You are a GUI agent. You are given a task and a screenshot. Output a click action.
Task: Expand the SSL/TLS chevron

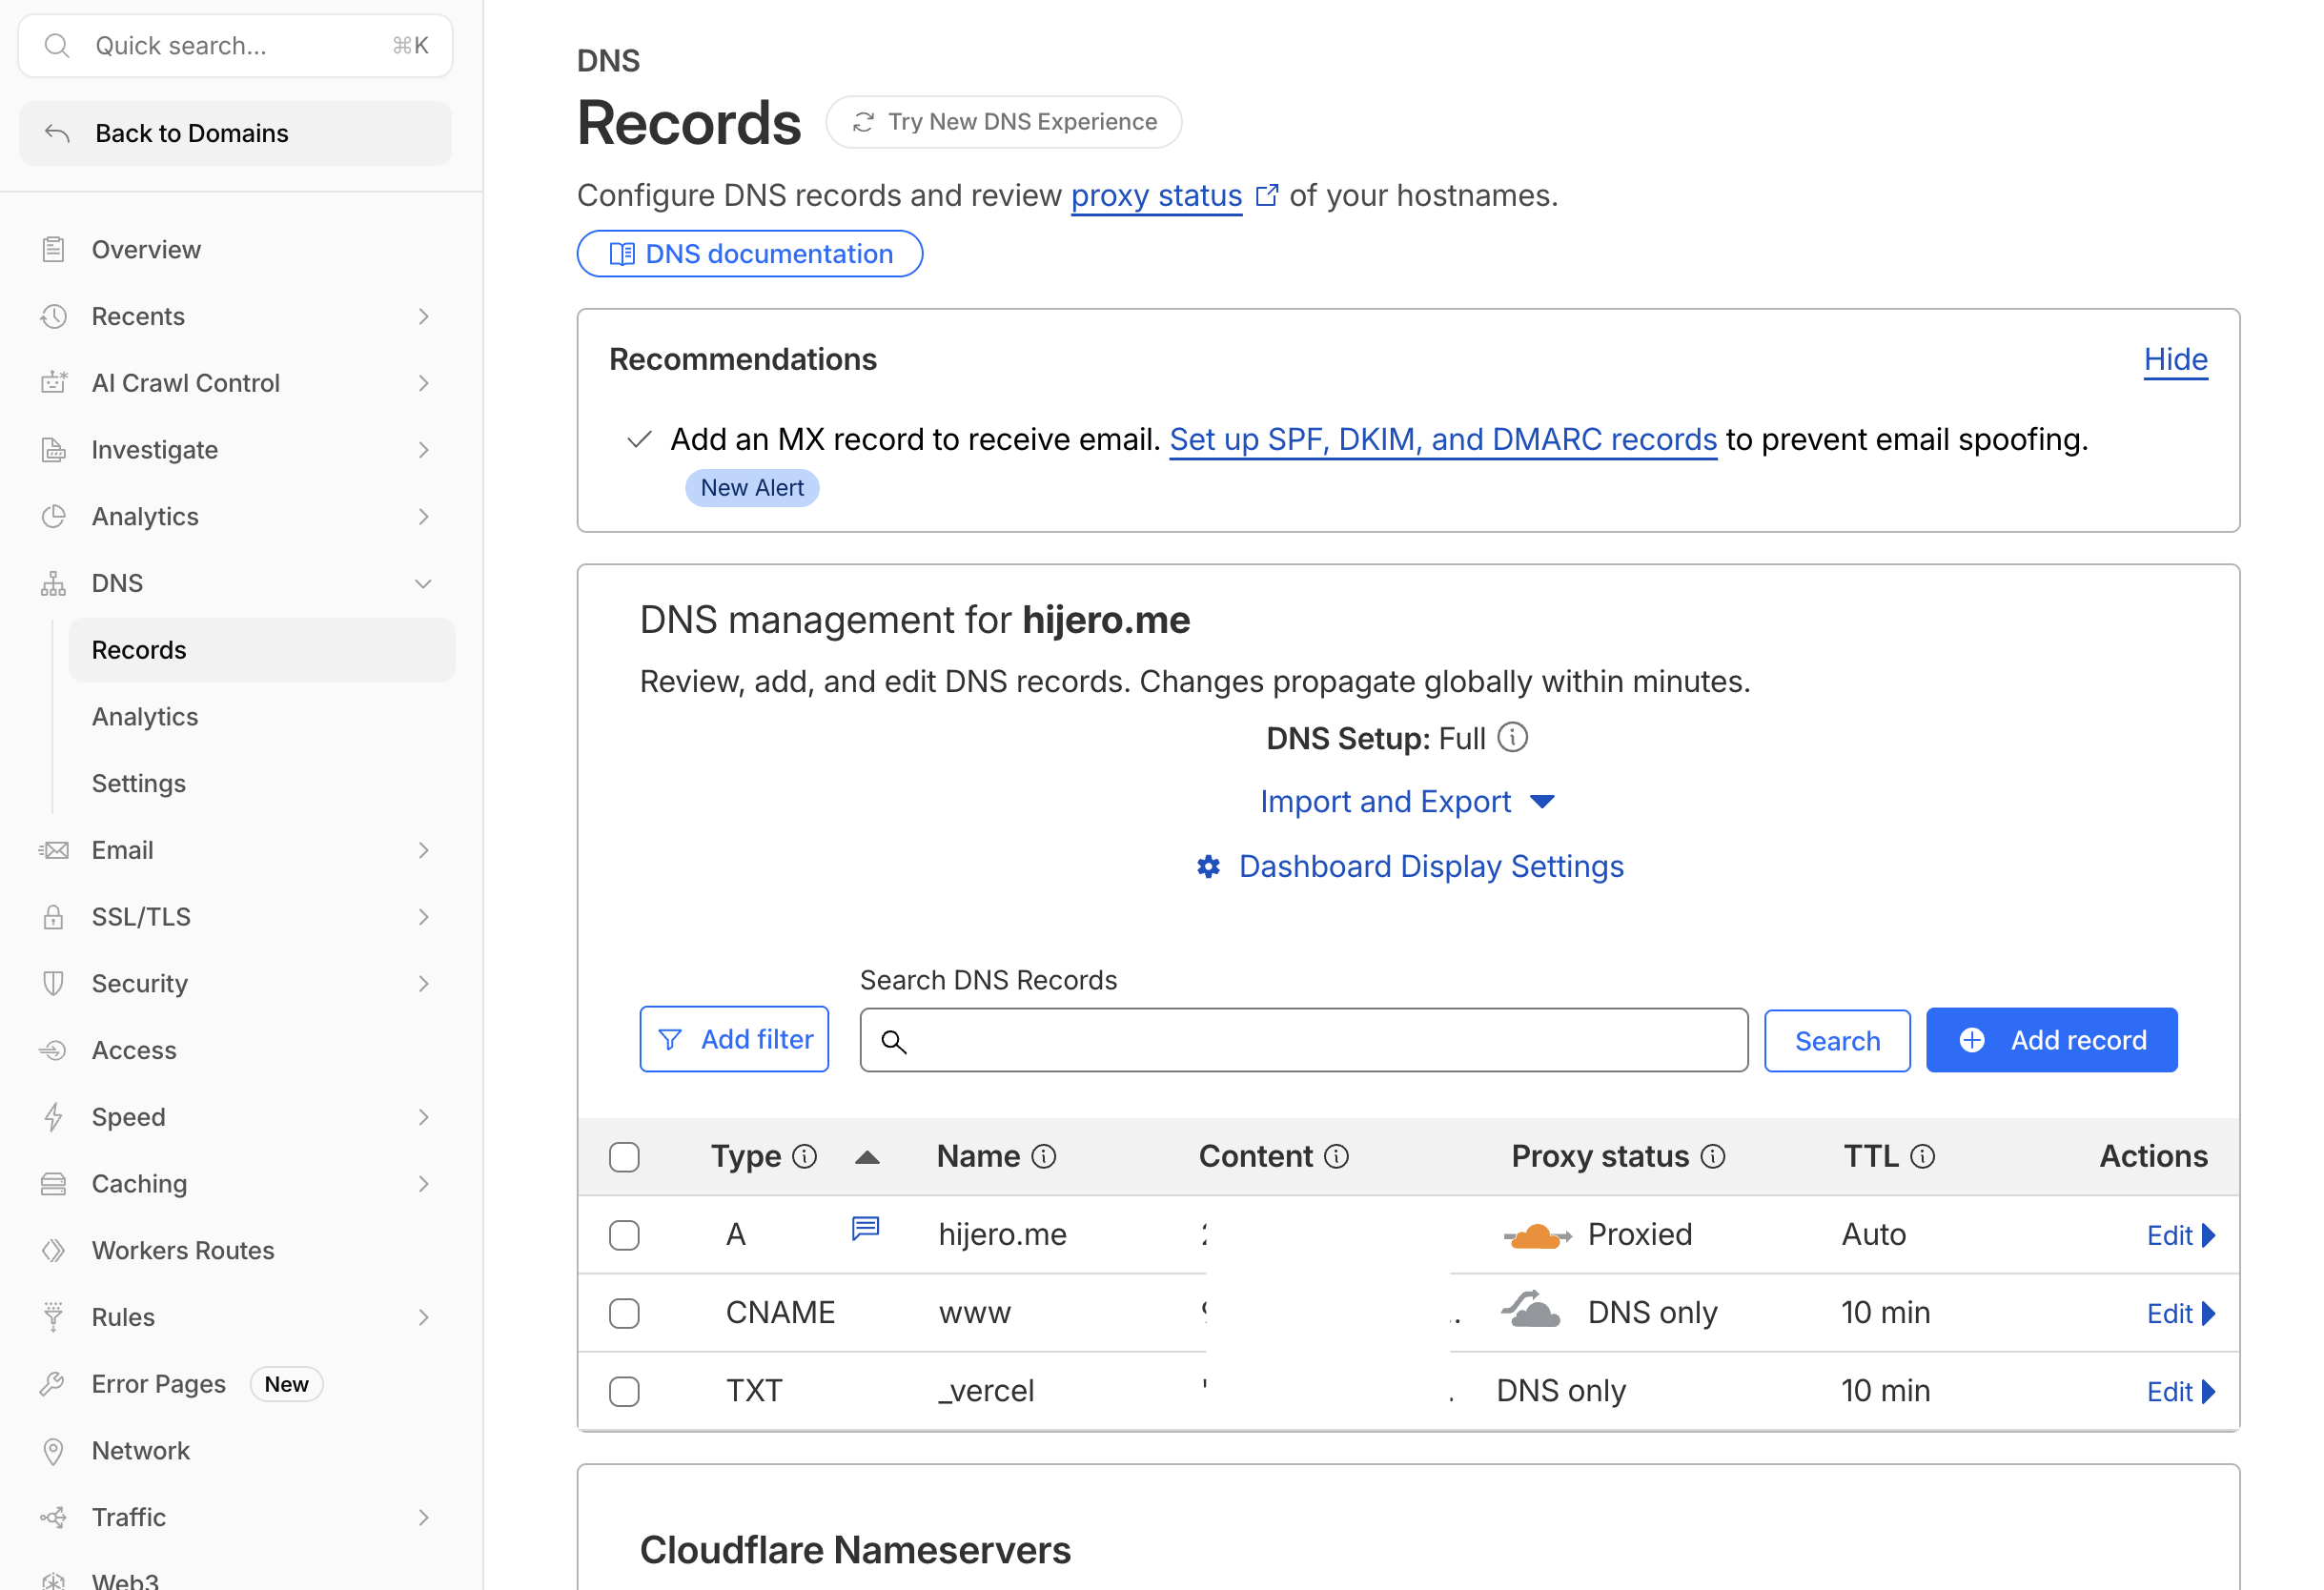(x=424, y=917)
